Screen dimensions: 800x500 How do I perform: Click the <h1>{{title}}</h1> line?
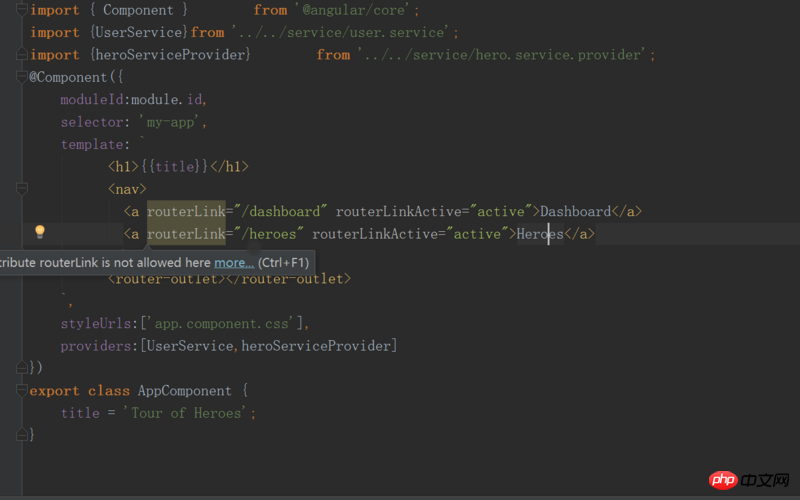[178, 167]
